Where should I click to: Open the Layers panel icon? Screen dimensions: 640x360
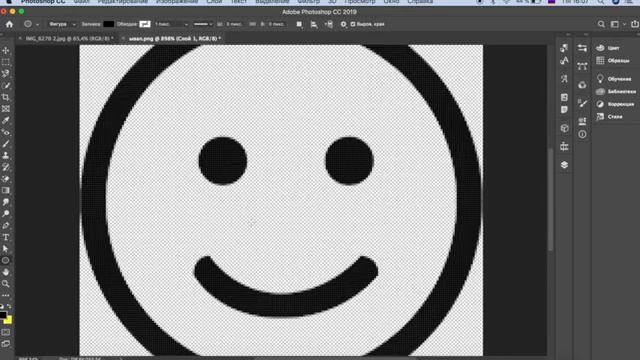pos(564,165)
